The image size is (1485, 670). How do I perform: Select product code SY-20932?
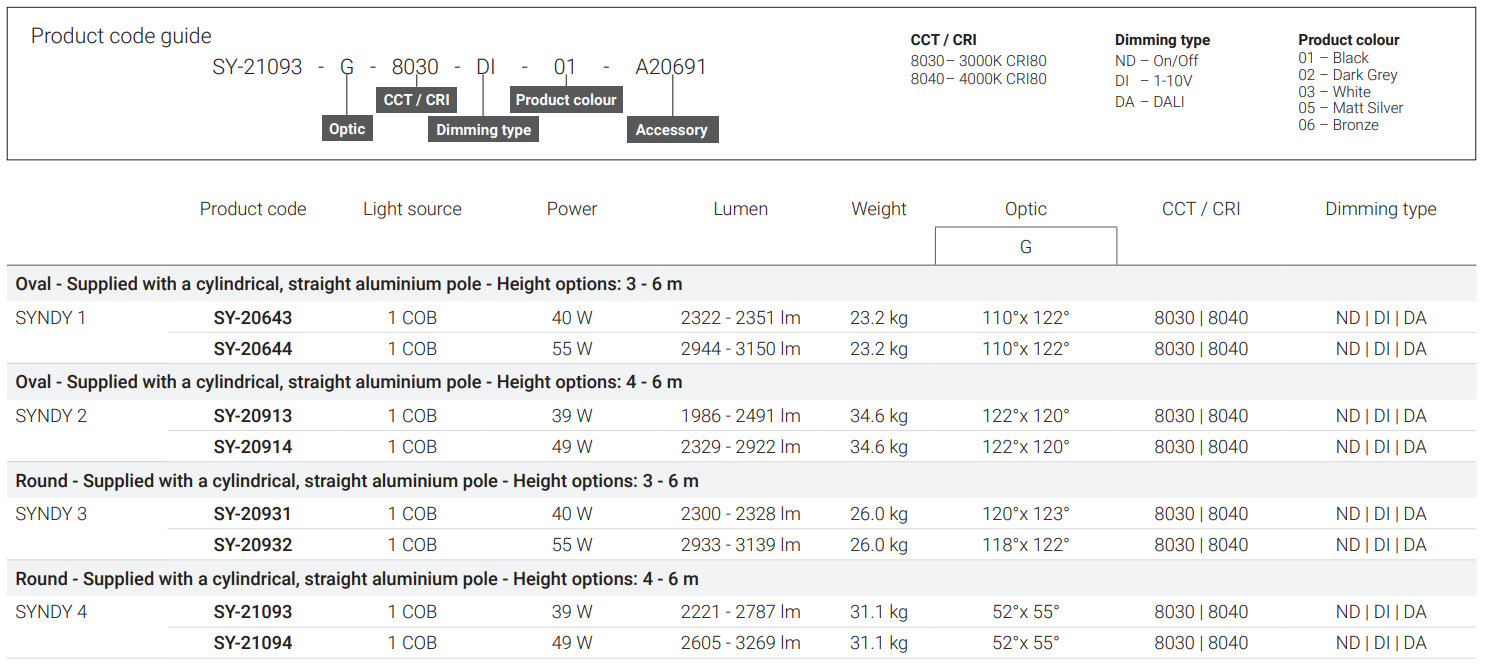[253, 545]
